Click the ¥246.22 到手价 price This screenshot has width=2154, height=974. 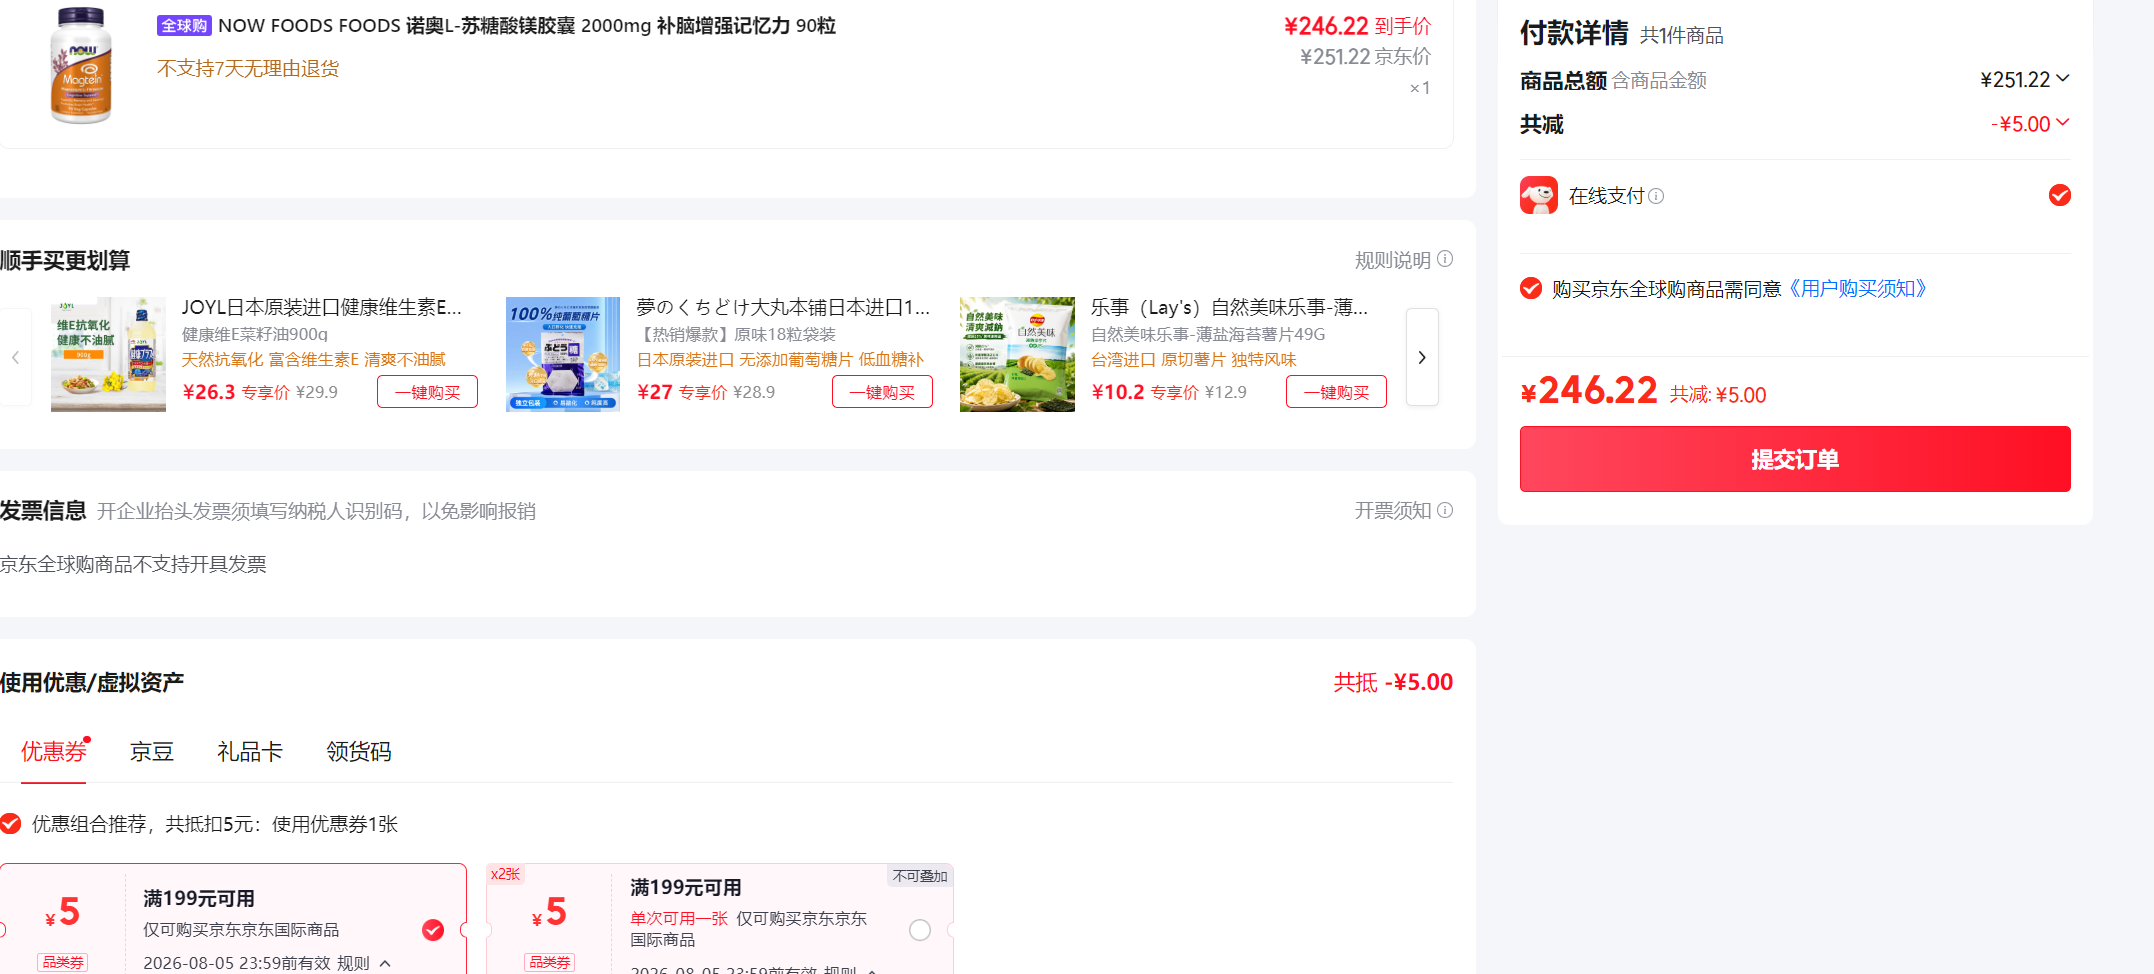1357,26
